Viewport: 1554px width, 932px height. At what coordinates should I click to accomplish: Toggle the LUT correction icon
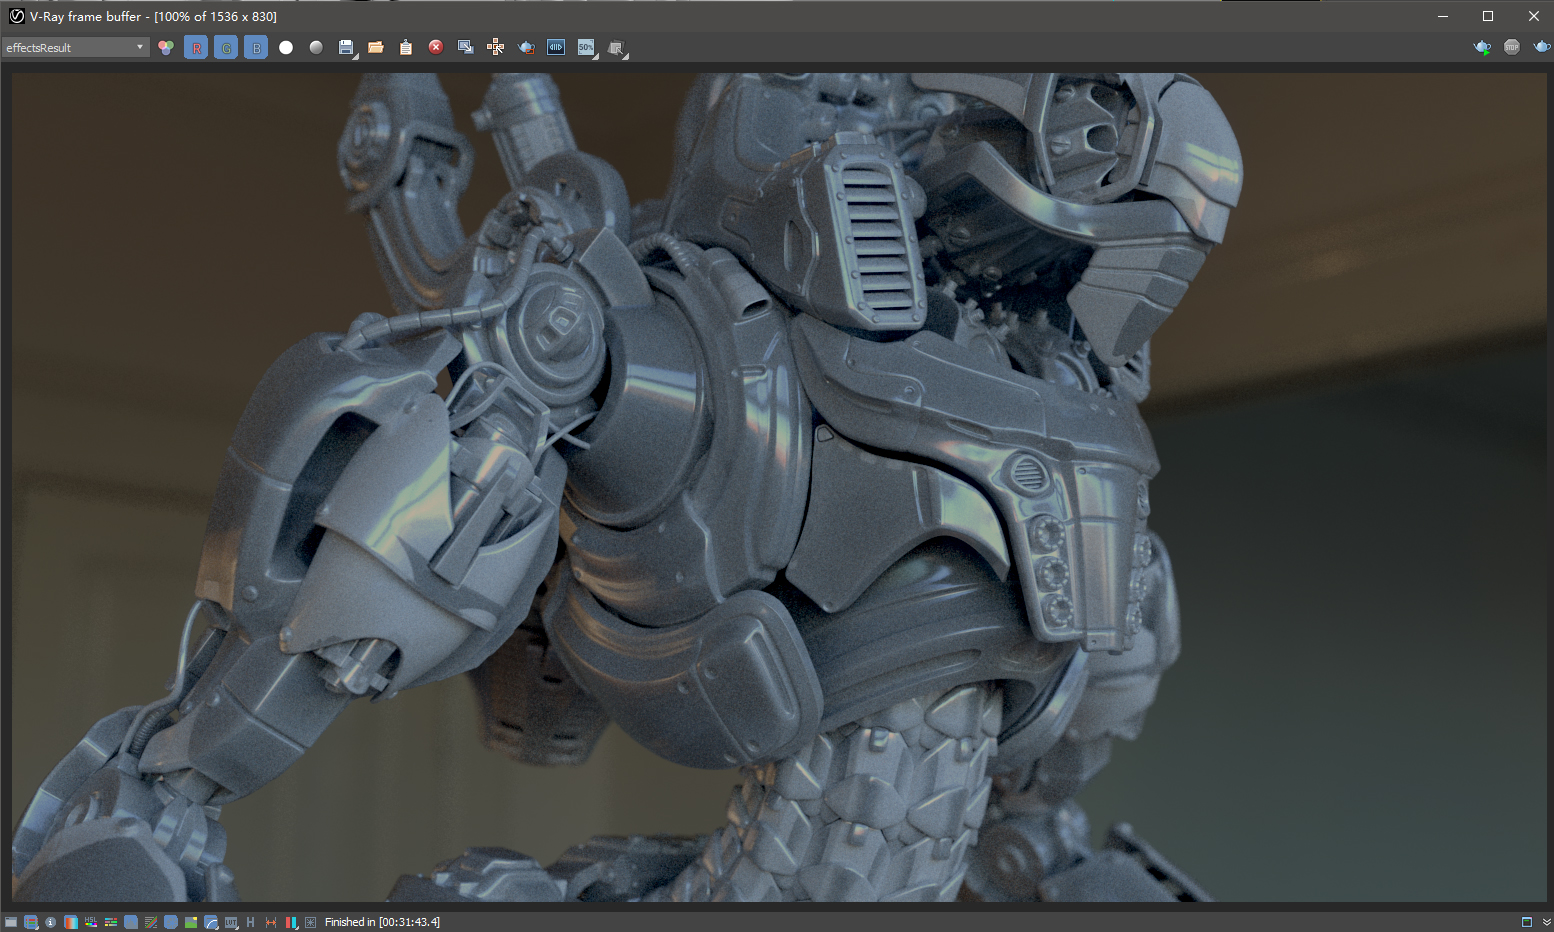(231, 922)
